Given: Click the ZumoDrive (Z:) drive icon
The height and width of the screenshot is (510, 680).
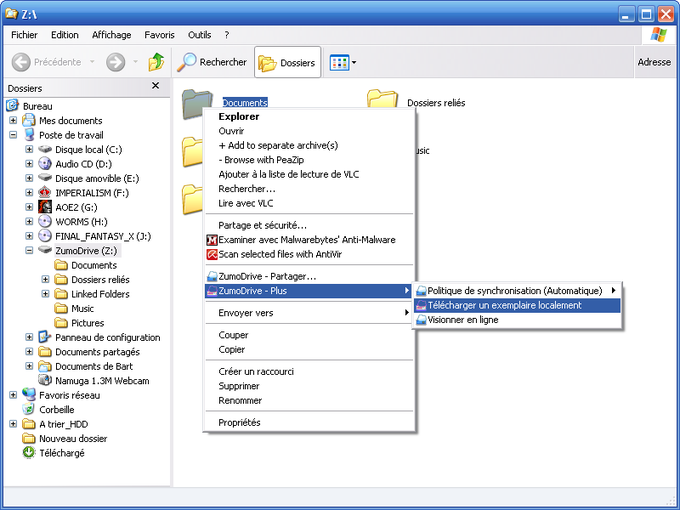Looking at the screenshot, I should (45, 250).
